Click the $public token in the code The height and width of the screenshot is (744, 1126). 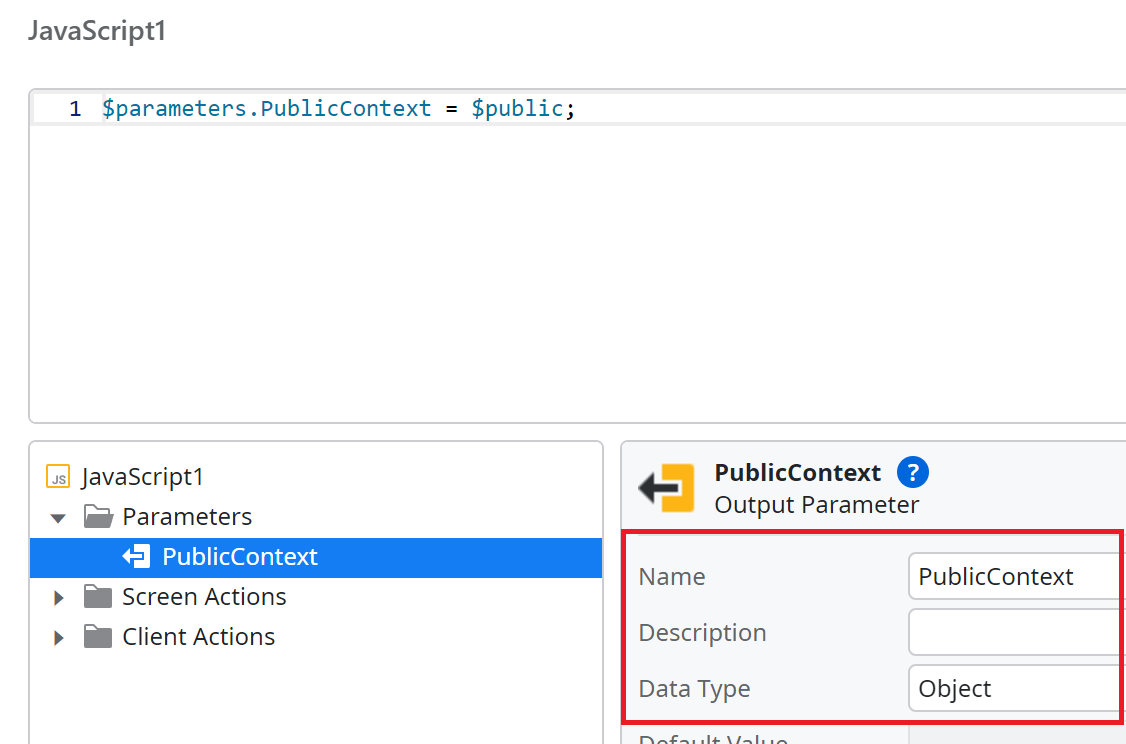(x=516, y=108)
